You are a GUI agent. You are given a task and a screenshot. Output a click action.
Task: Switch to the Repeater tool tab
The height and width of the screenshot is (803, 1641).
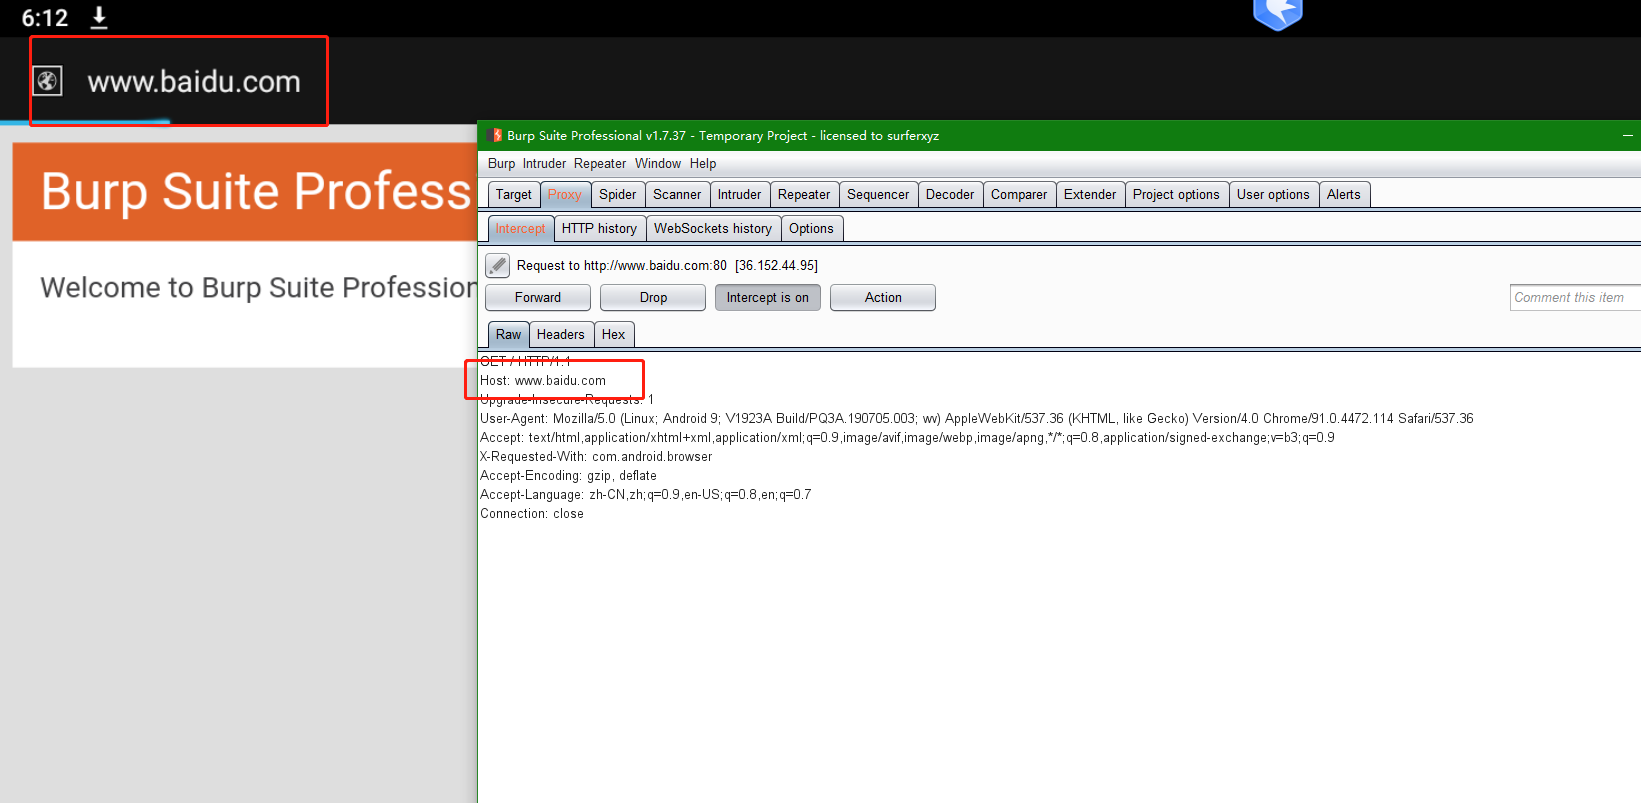(x=804, y=195)
